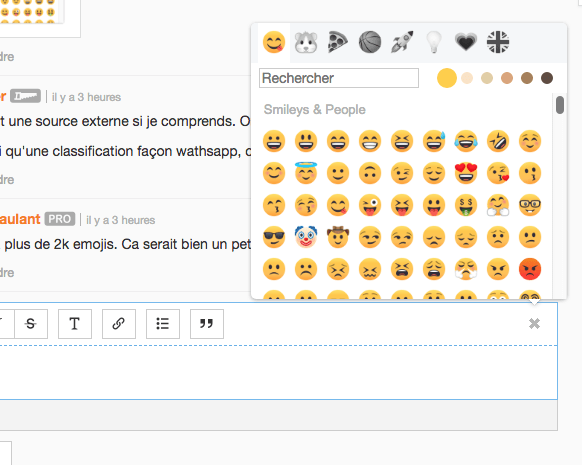Insert the sunglasses face emoji
Image resolution: width=582 pixels, height=465 pixels.
(274, 237)
